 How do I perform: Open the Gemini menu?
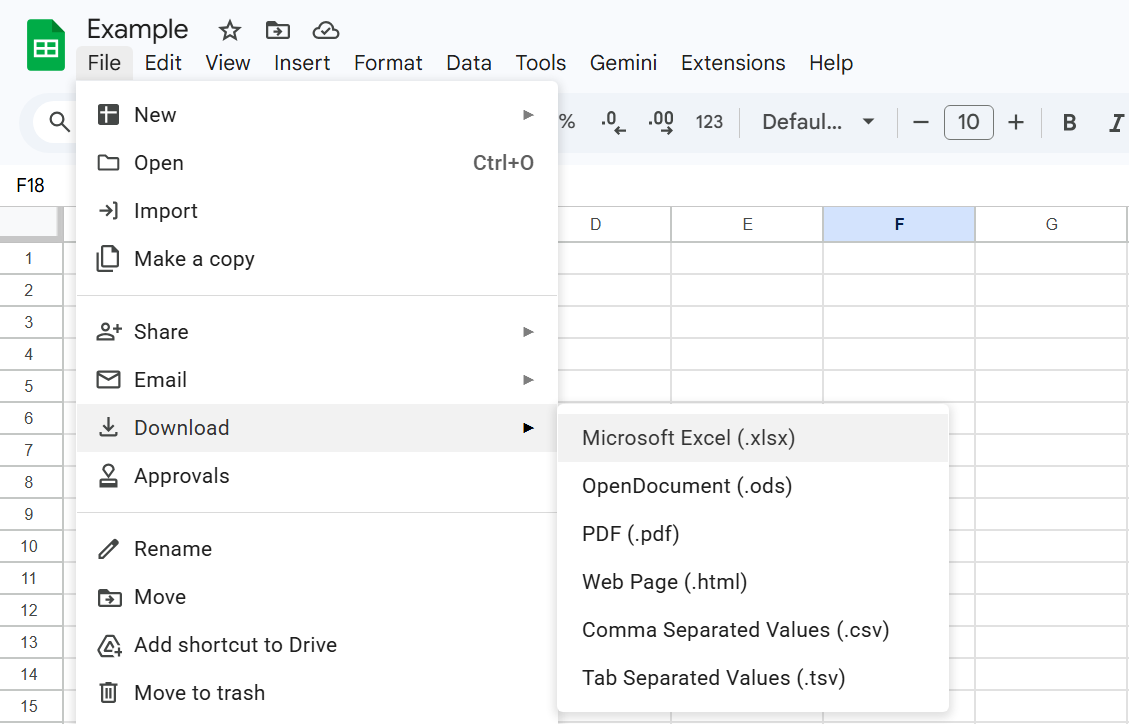tap(623, 63)
